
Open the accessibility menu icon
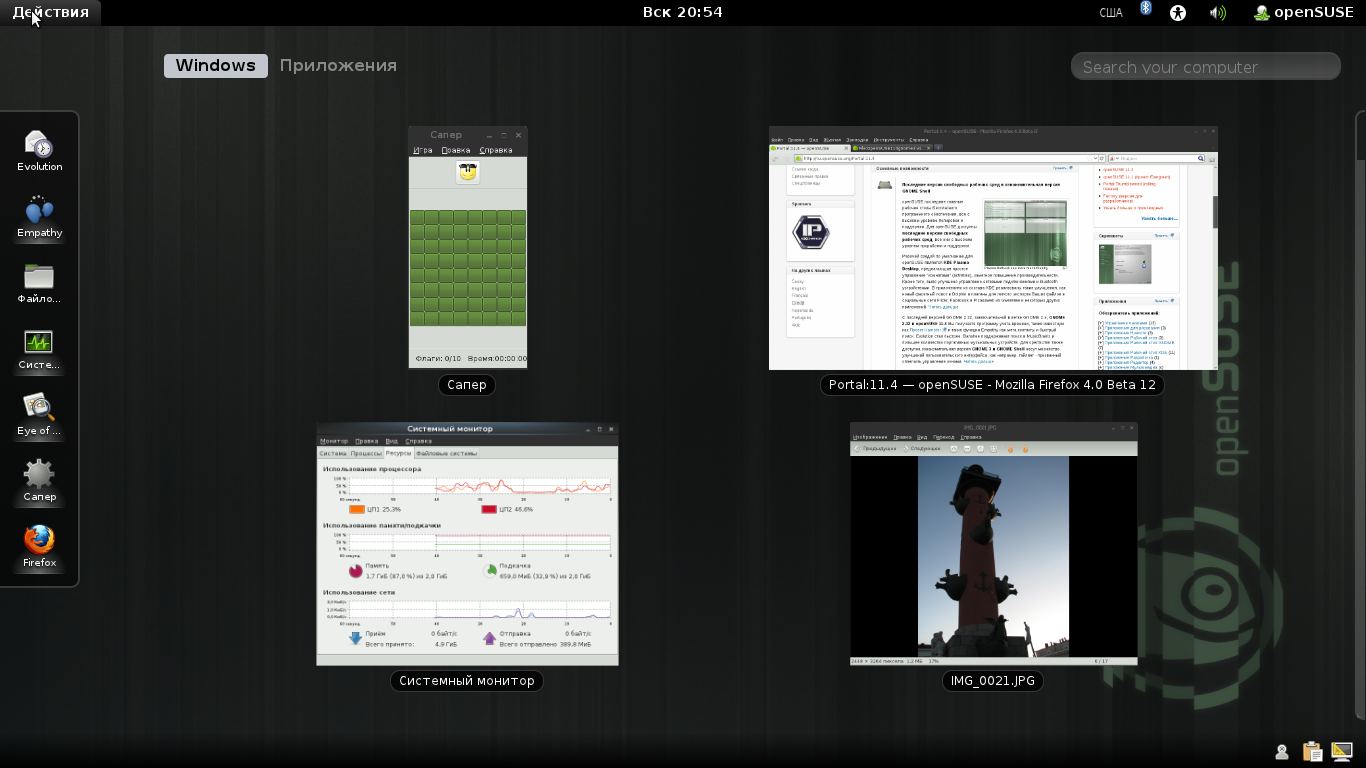(1178, 13)
